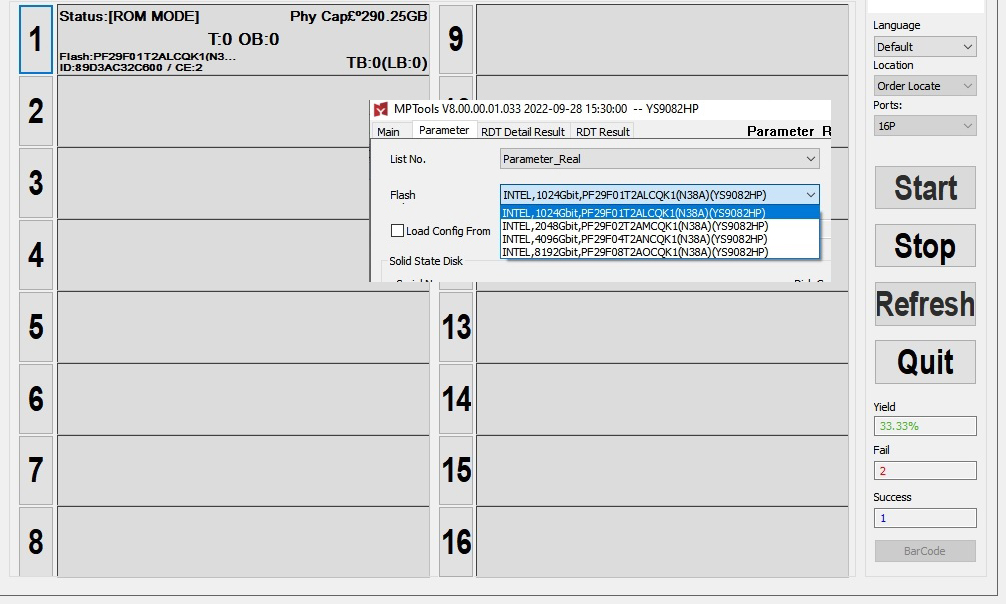The width and height of the screenshot is (1006, 604).
Task: Select INTEL 2048Gbit PF29F02T2AMCQK1 flash option
Action: (x=660, y=226)
